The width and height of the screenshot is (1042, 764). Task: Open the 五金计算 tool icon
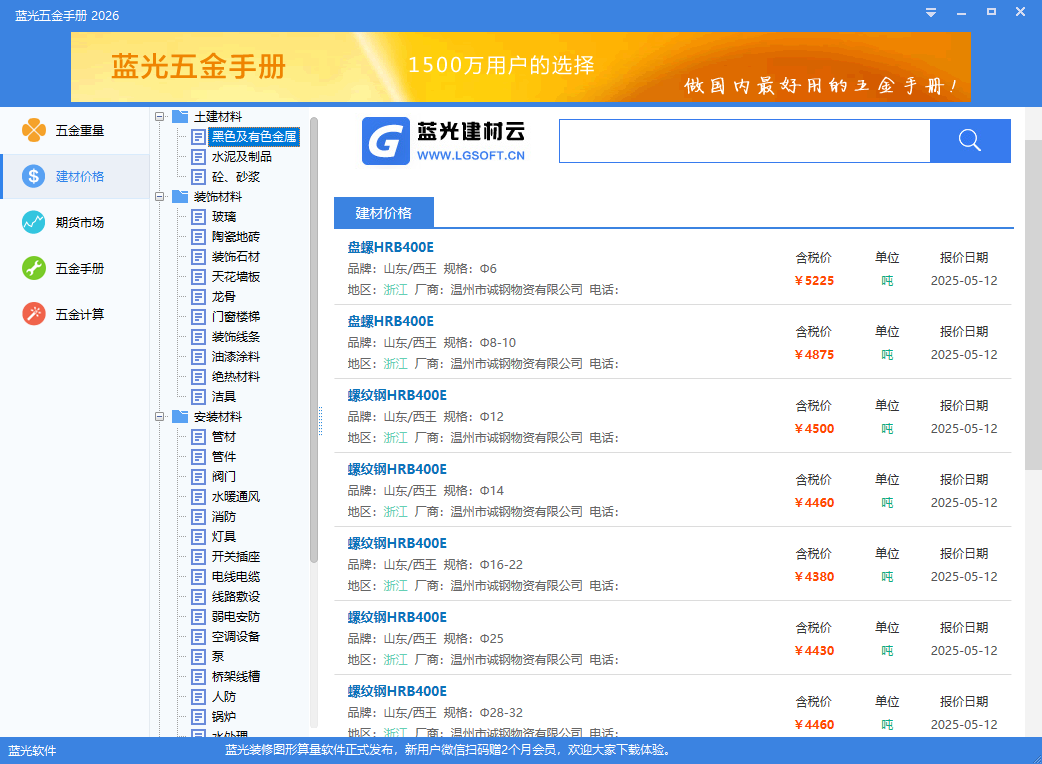(x=34, y=315)
